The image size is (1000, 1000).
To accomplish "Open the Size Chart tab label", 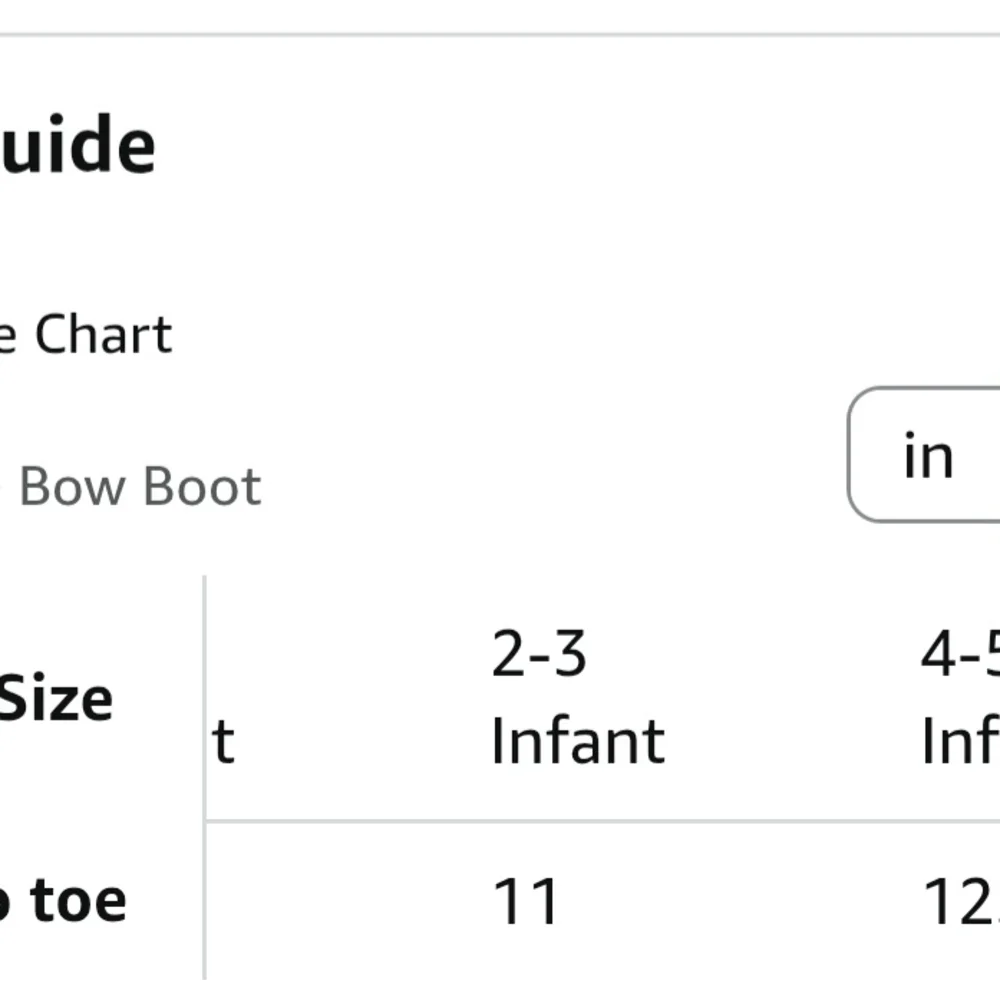I will 86,334.
